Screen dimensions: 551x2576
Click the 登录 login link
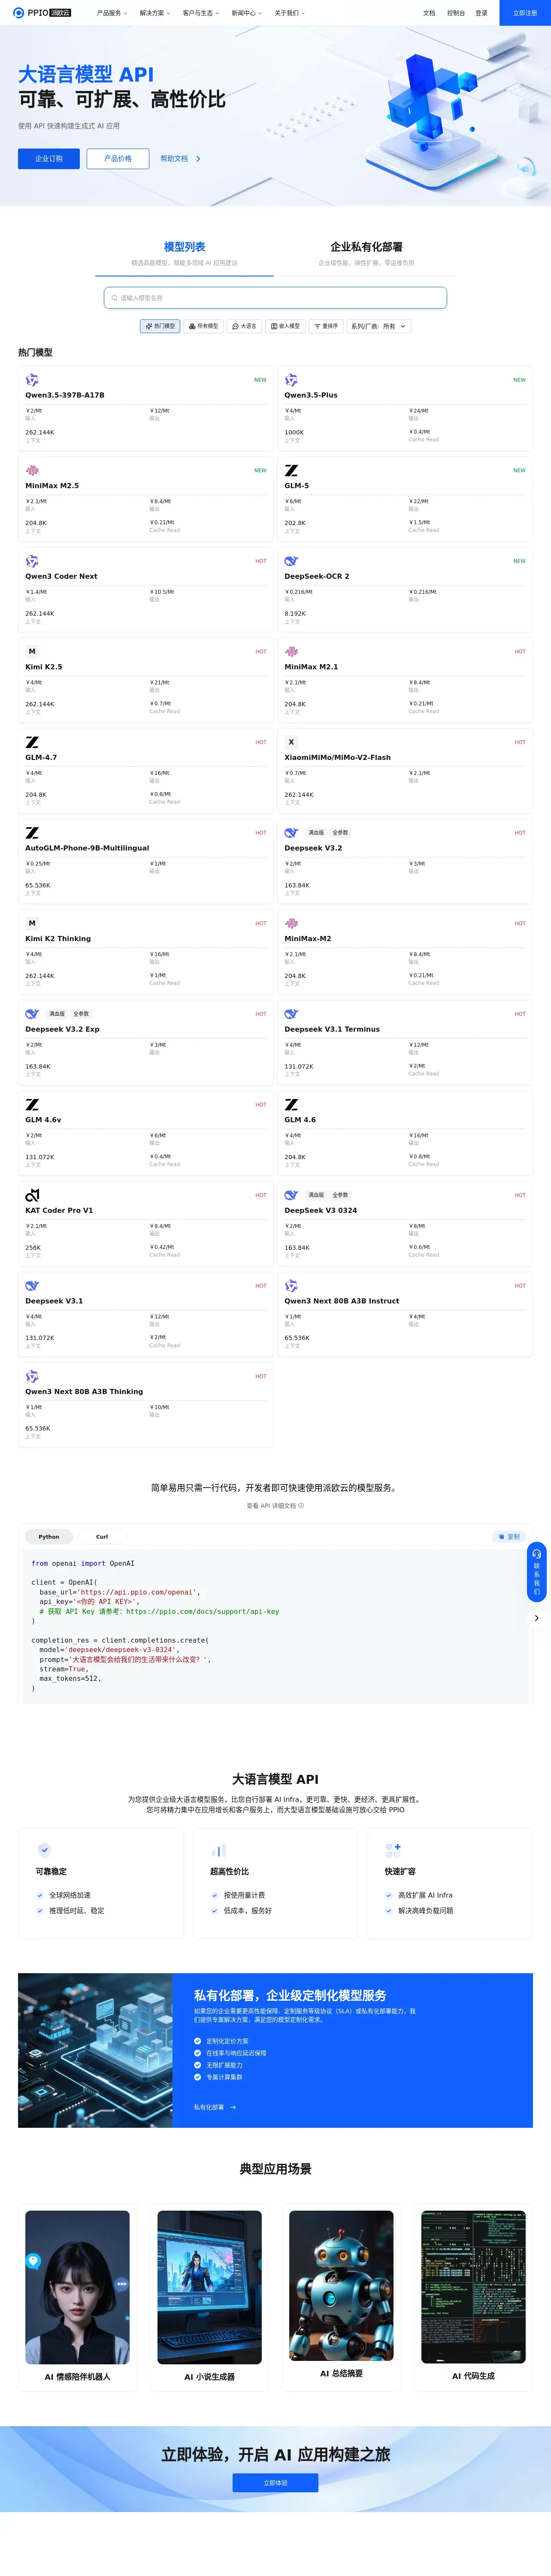tap(481, 13)
